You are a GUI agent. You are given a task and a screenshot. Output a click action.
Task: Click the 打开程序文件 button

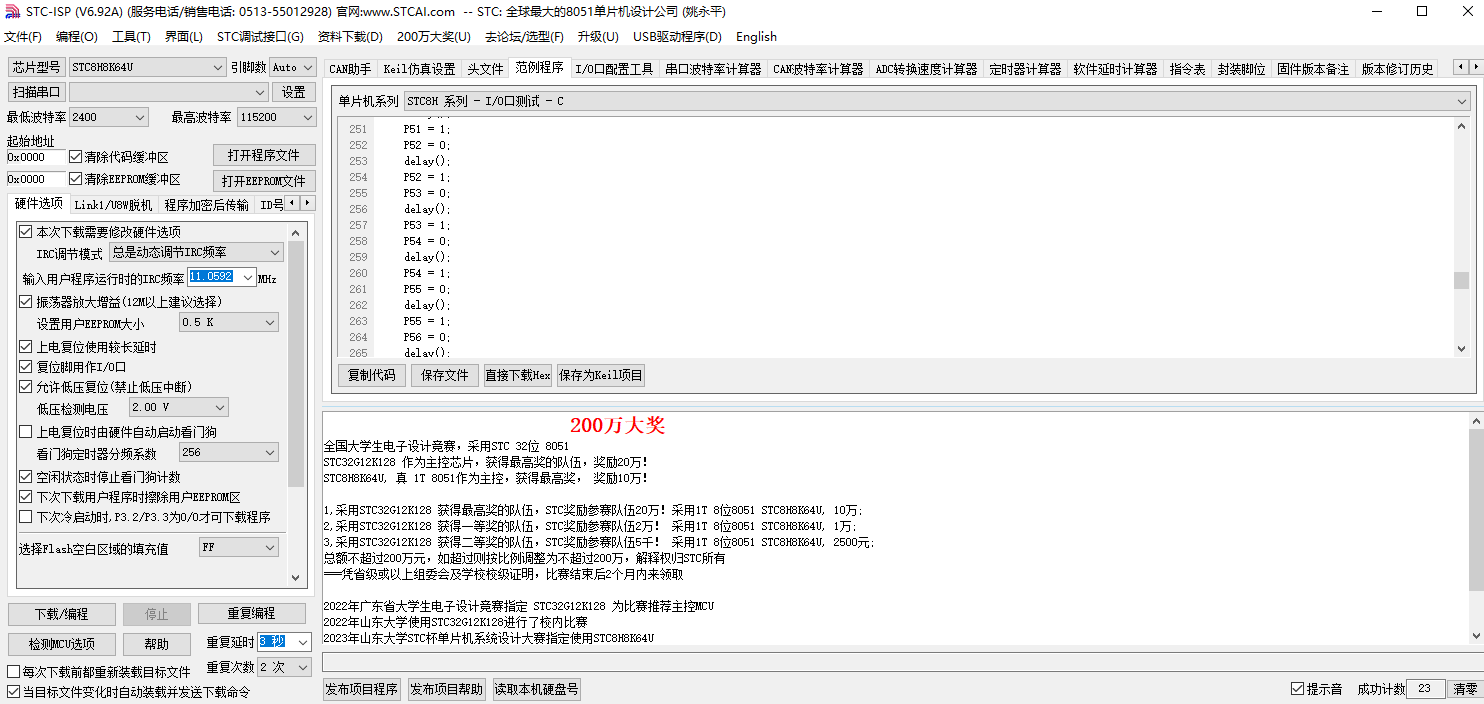tap(264, 156)
